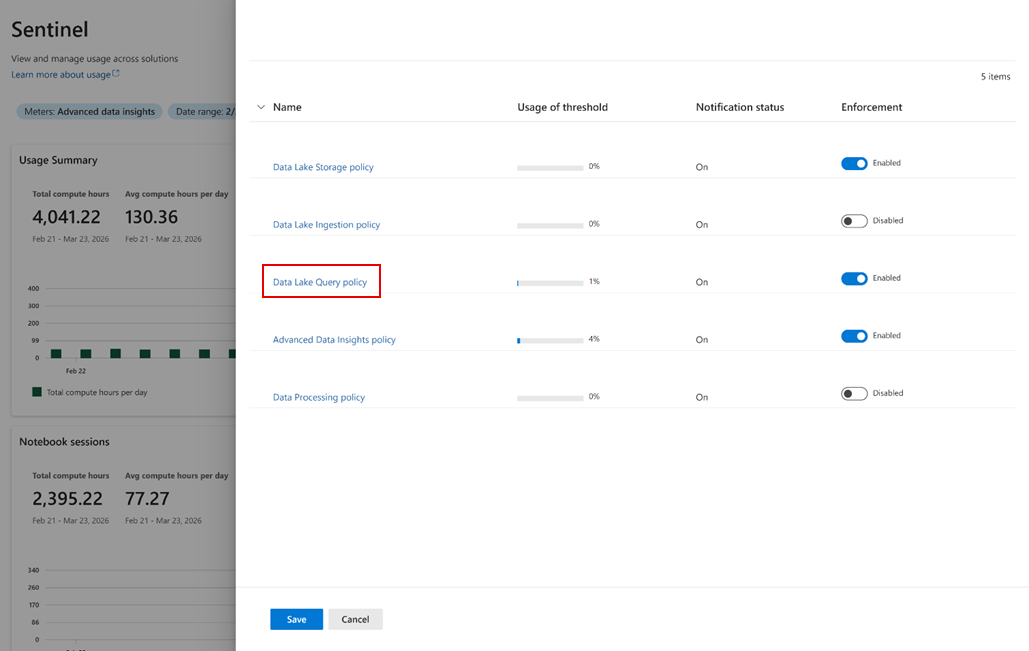Viewport: 1029px width, 651px height.
Task: Click the Data Processing usage progress bar
Action: pyautogui.click(x=550, y=398)
